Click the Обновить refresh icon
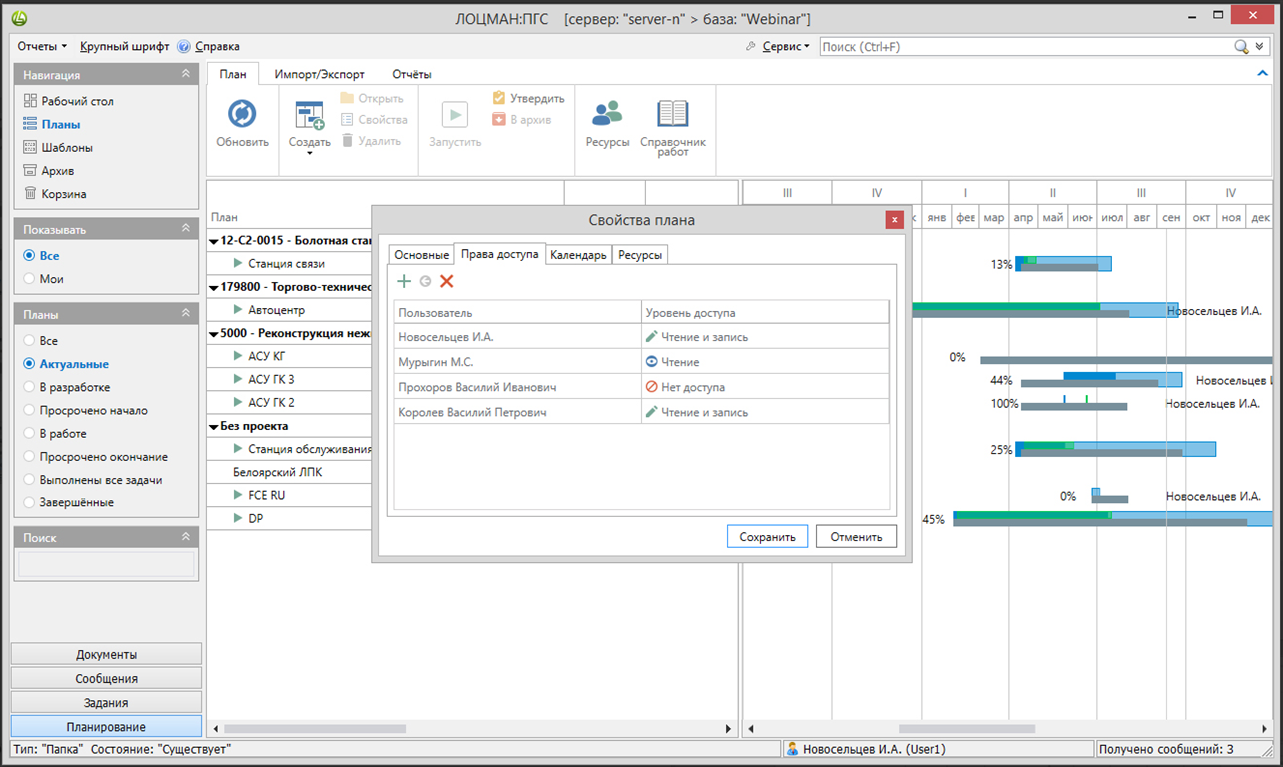The width and height of the screenshot is (1283, 767). 242,113
